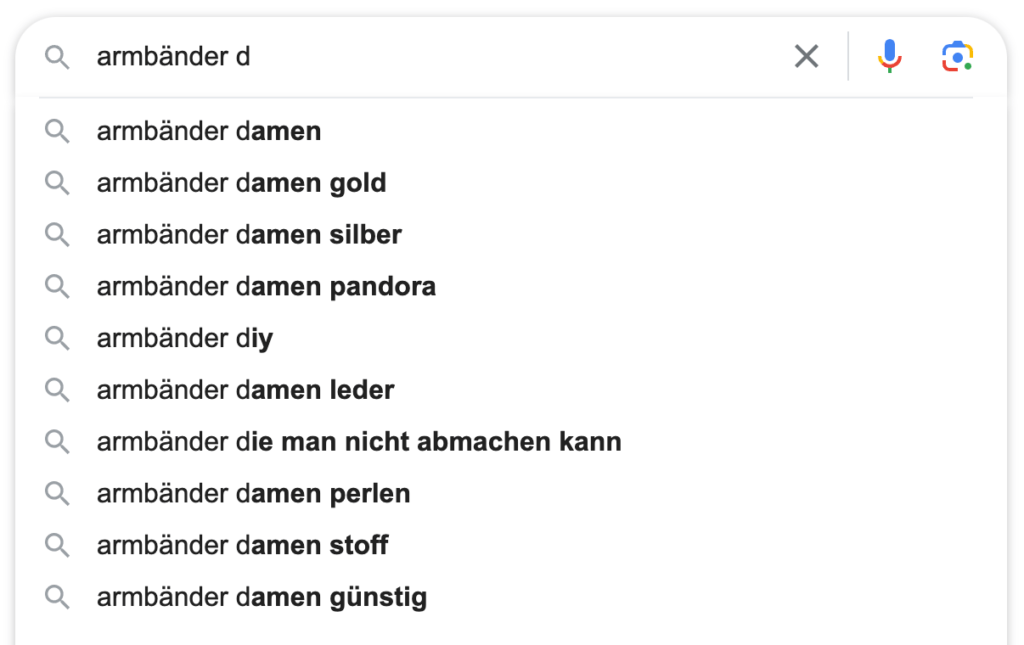Choose the 'armbänder diy' suggestion
The width and height of the screenshot is (1024, 645).
tap(511, 338)
